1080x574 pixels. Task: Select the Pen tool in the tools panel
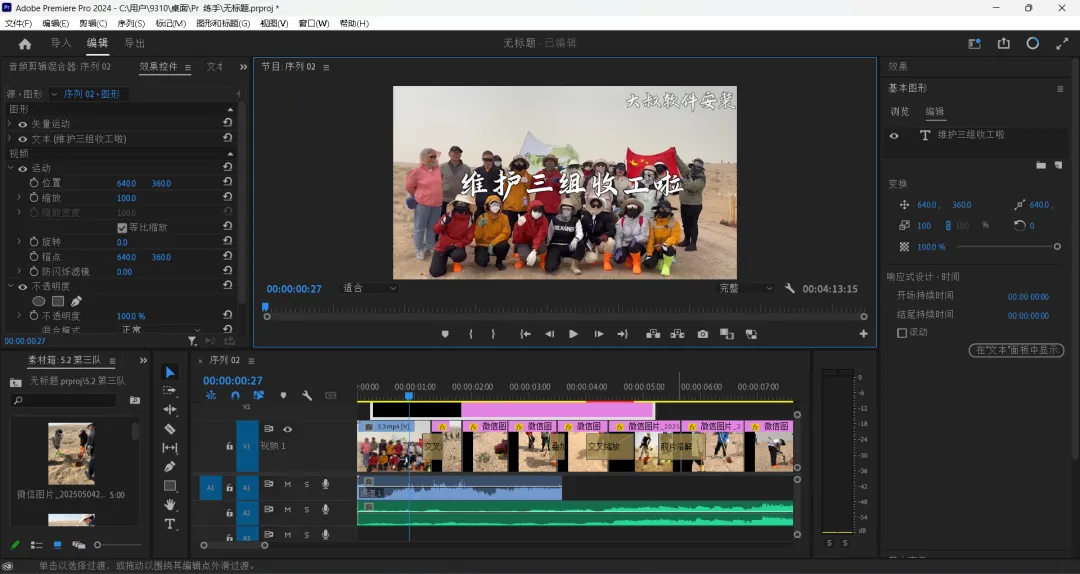pos(170,467)
